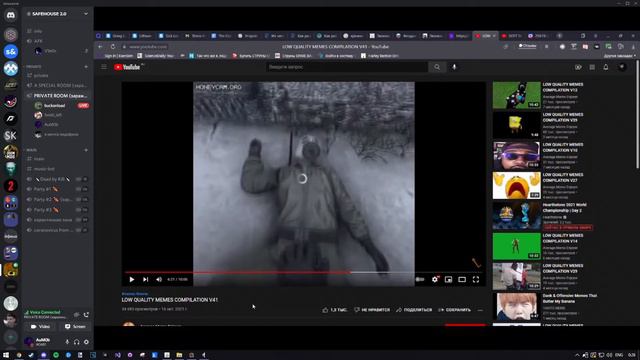Open the Hearthstone 2021 World Championship video
640x360 pixels.
(x=517, y=216)
